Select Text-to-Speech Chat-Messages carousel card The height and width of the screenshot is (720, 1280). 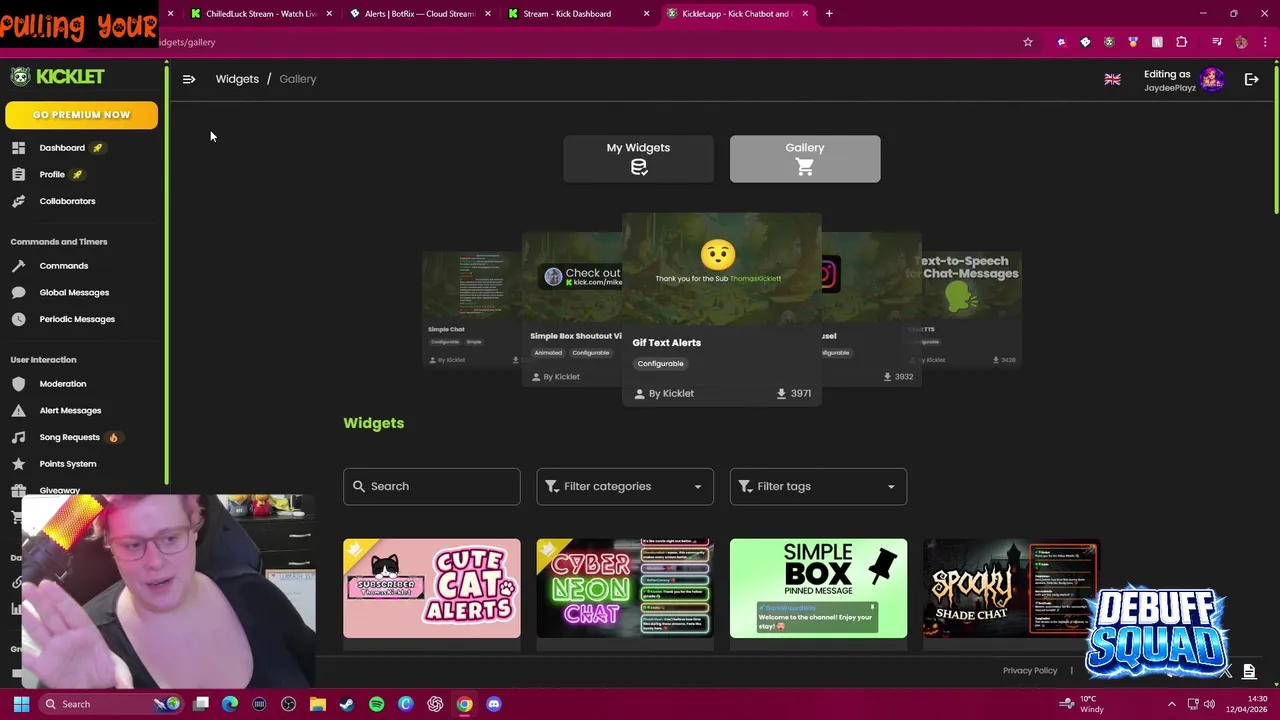(970, 309)
